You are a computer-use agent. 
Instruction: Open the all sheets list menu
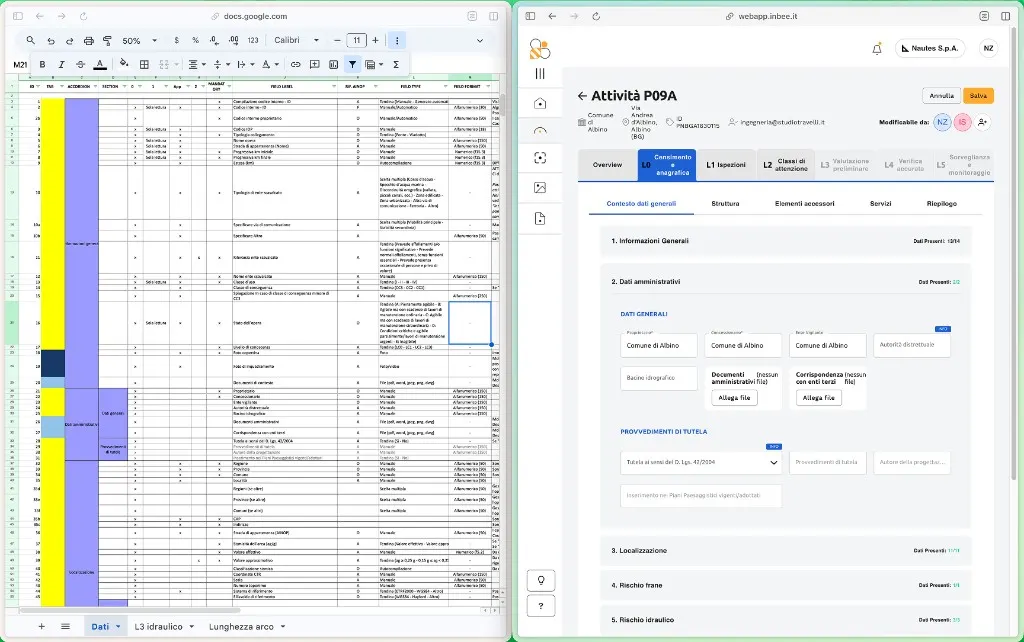65,626
